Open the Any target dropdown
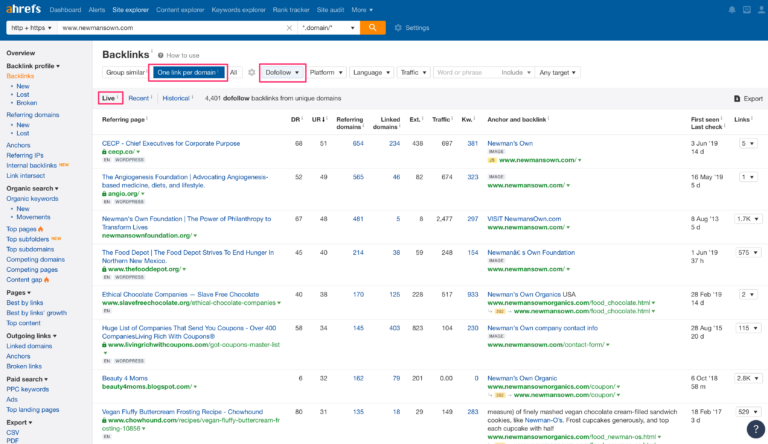 click(x=557, y=73)
